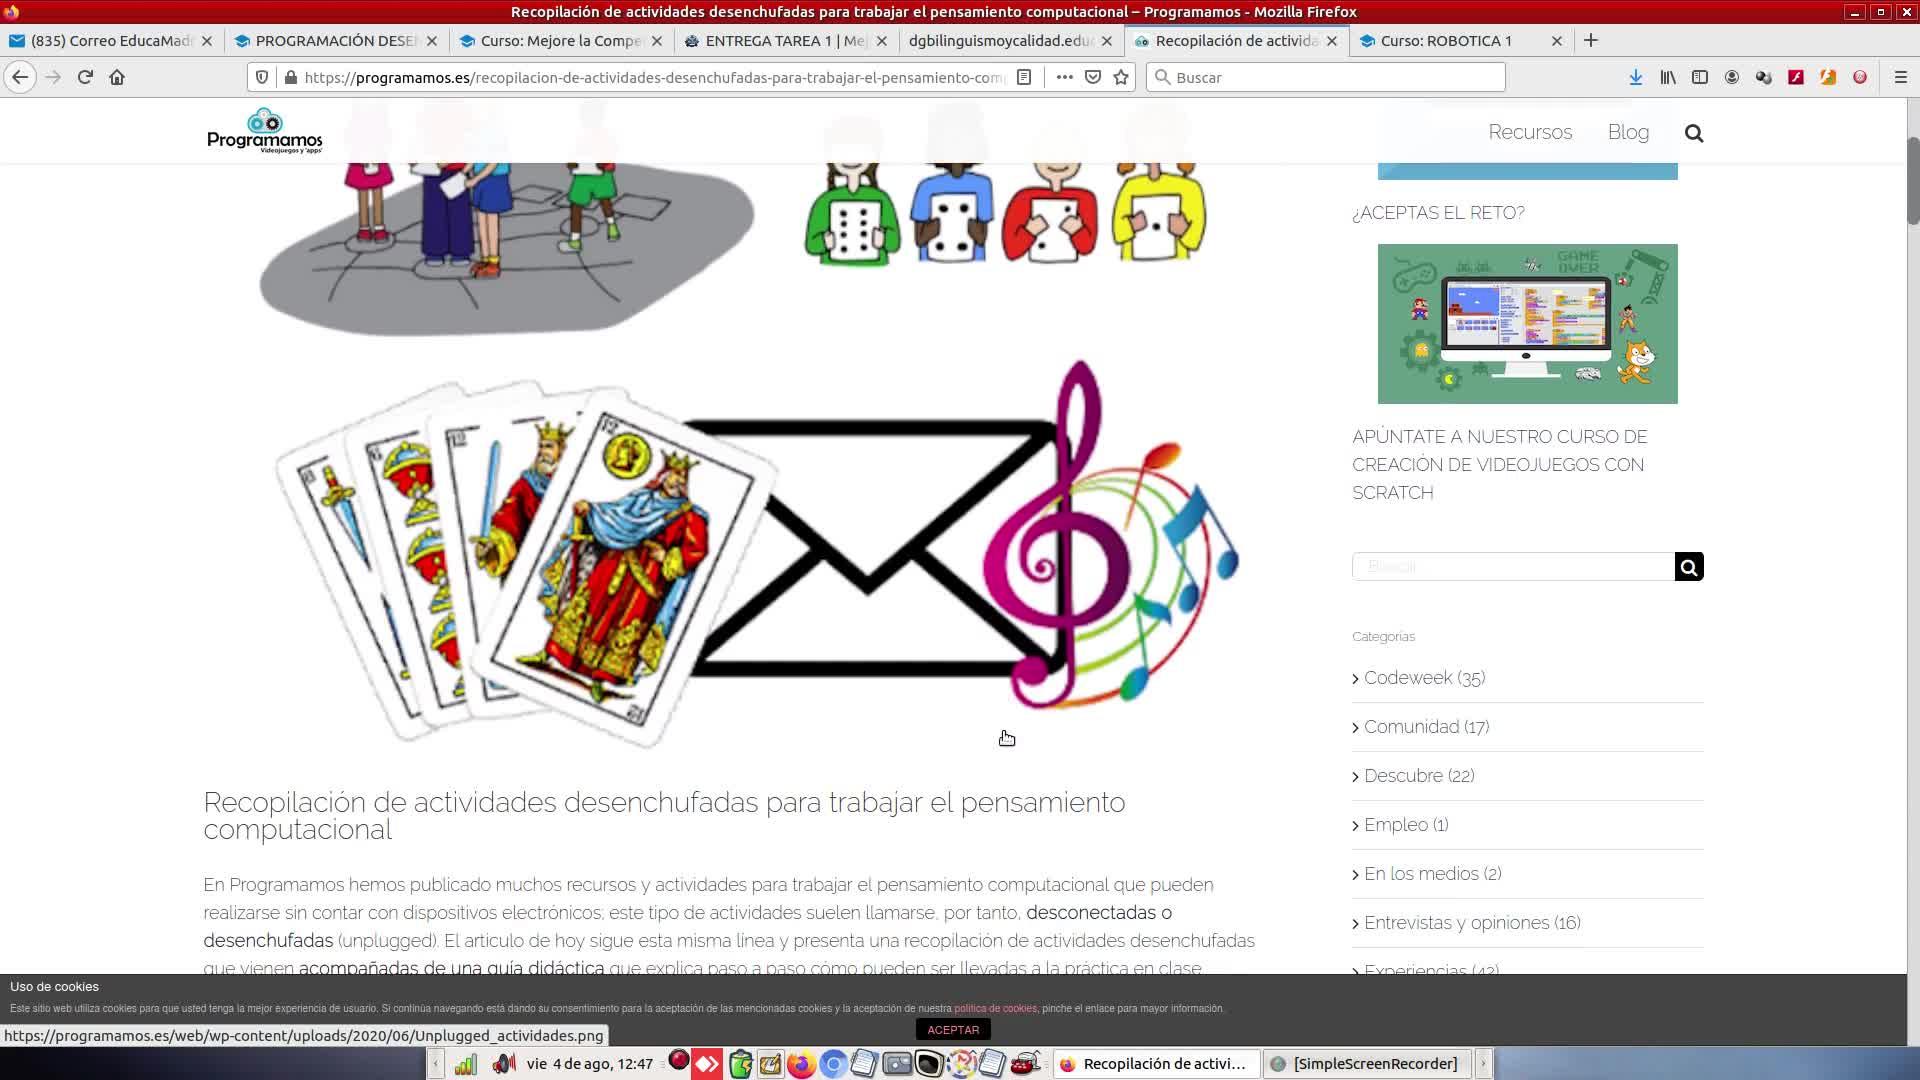The height and width of the screenshot is (1080, 1920).
Task: Open the Recursos menu item
Action: tap(1530, 132)
